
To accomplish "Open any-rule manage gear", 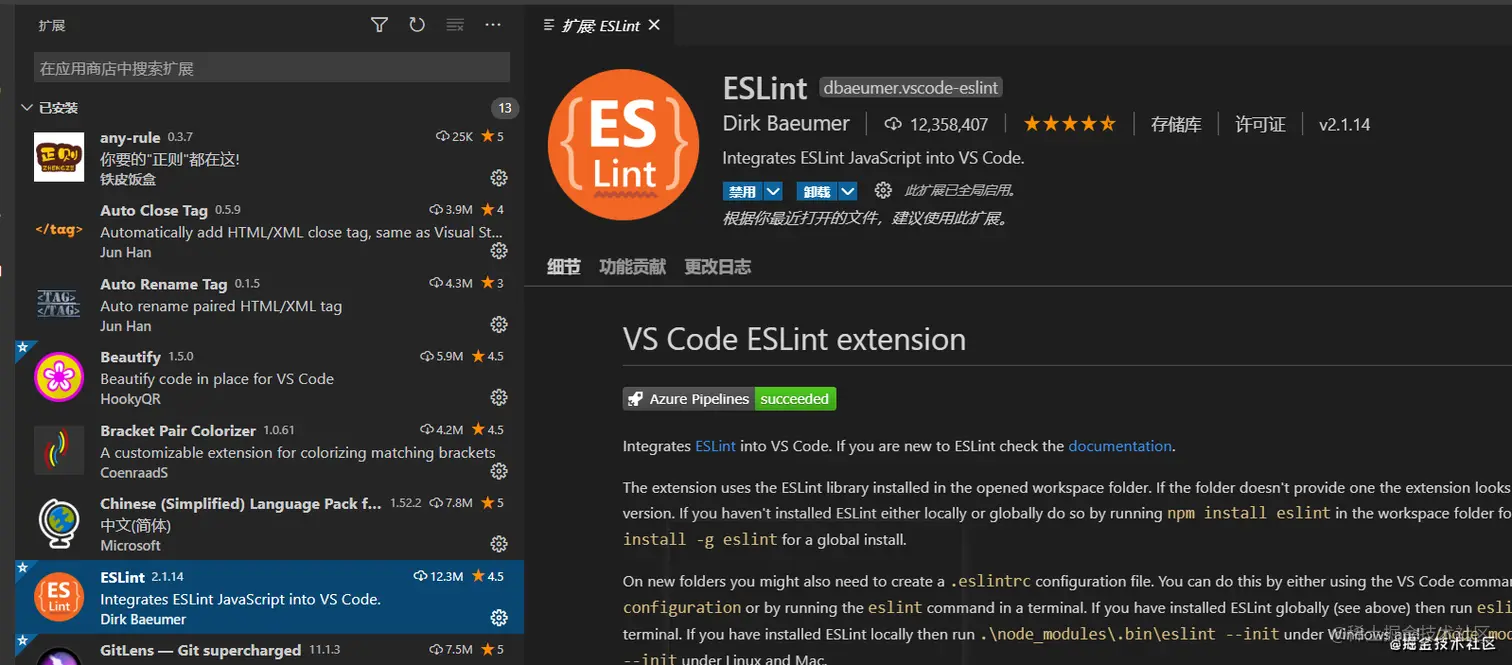I will [x=499, y=178].
